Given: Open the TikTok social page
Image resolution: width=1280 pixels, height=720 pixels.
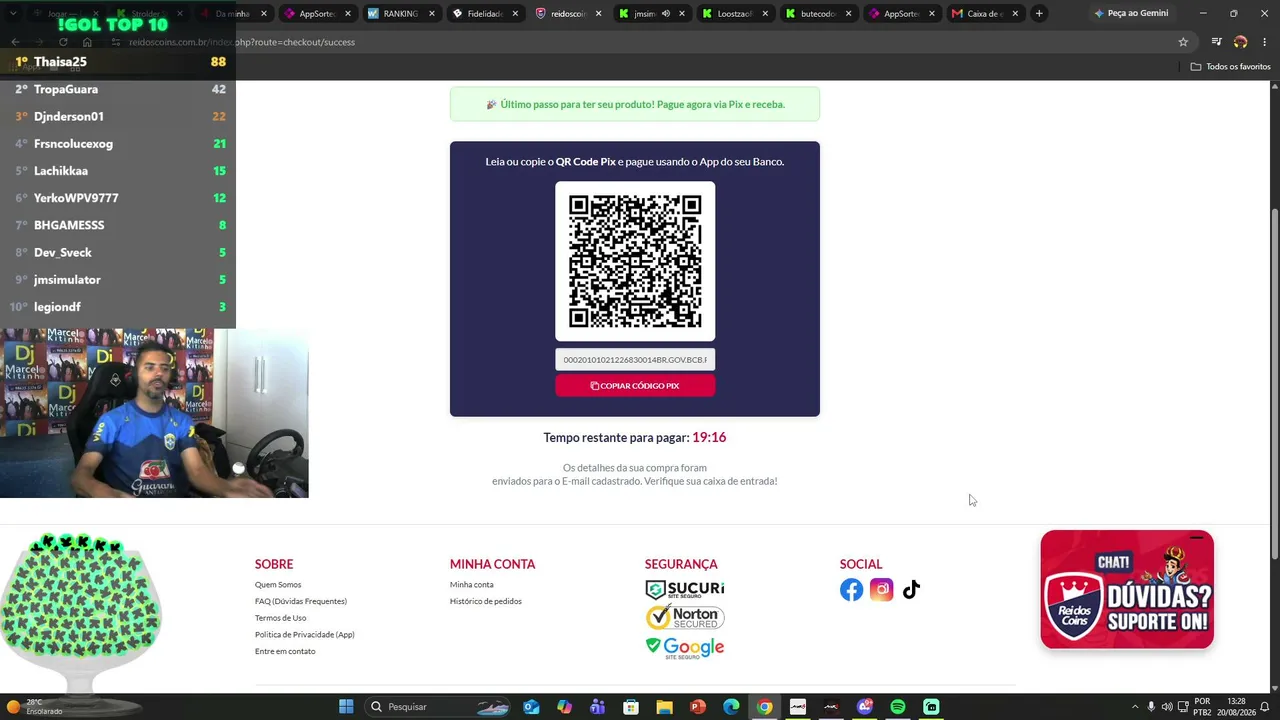Looking at the screenshot, I should [911, 590].
